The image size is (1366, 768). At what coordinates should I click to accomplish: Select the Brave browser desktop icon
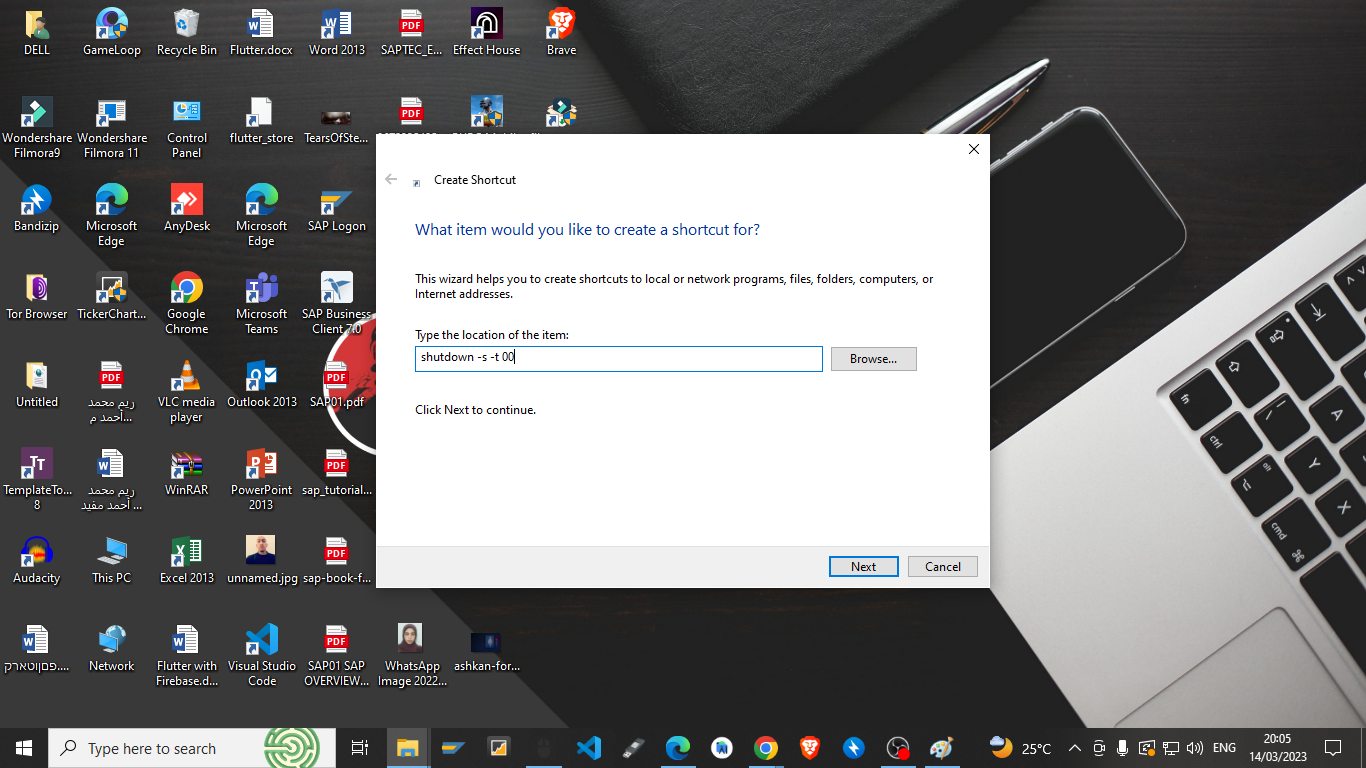point(561,32)
